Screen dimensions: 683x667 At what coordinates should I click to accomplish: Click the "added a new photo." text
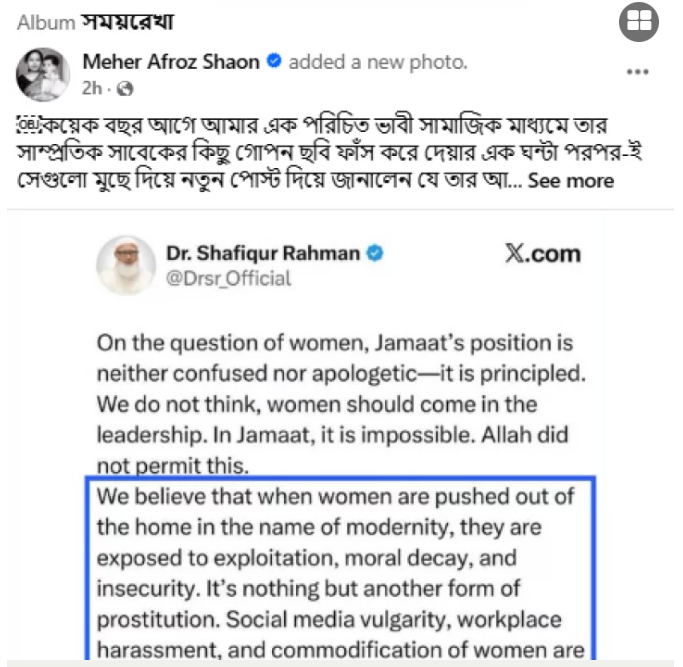click(x=377, y=62)
